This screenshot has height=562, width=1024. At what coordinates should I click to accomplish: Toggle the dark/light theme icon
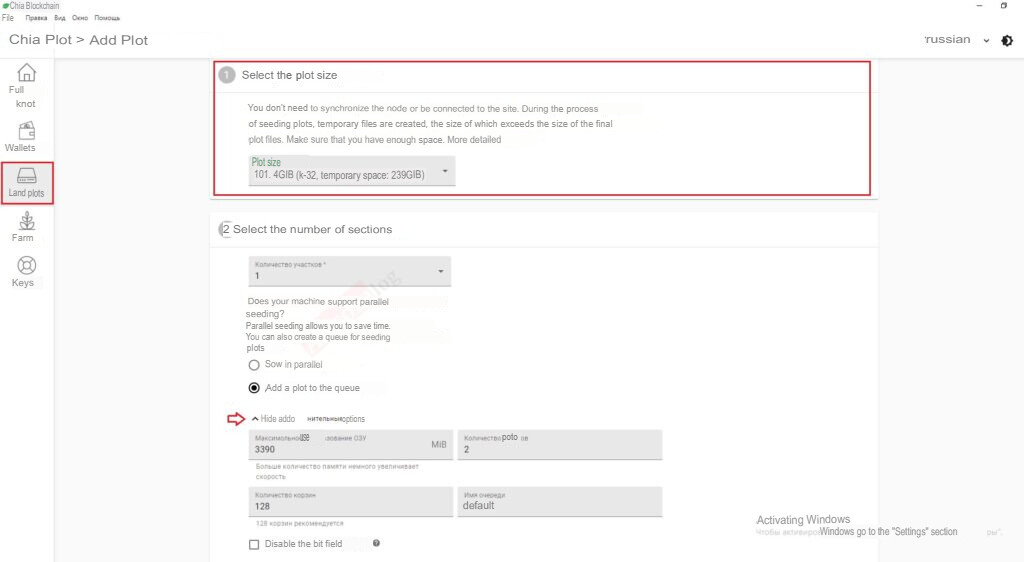click(1006, 40)
